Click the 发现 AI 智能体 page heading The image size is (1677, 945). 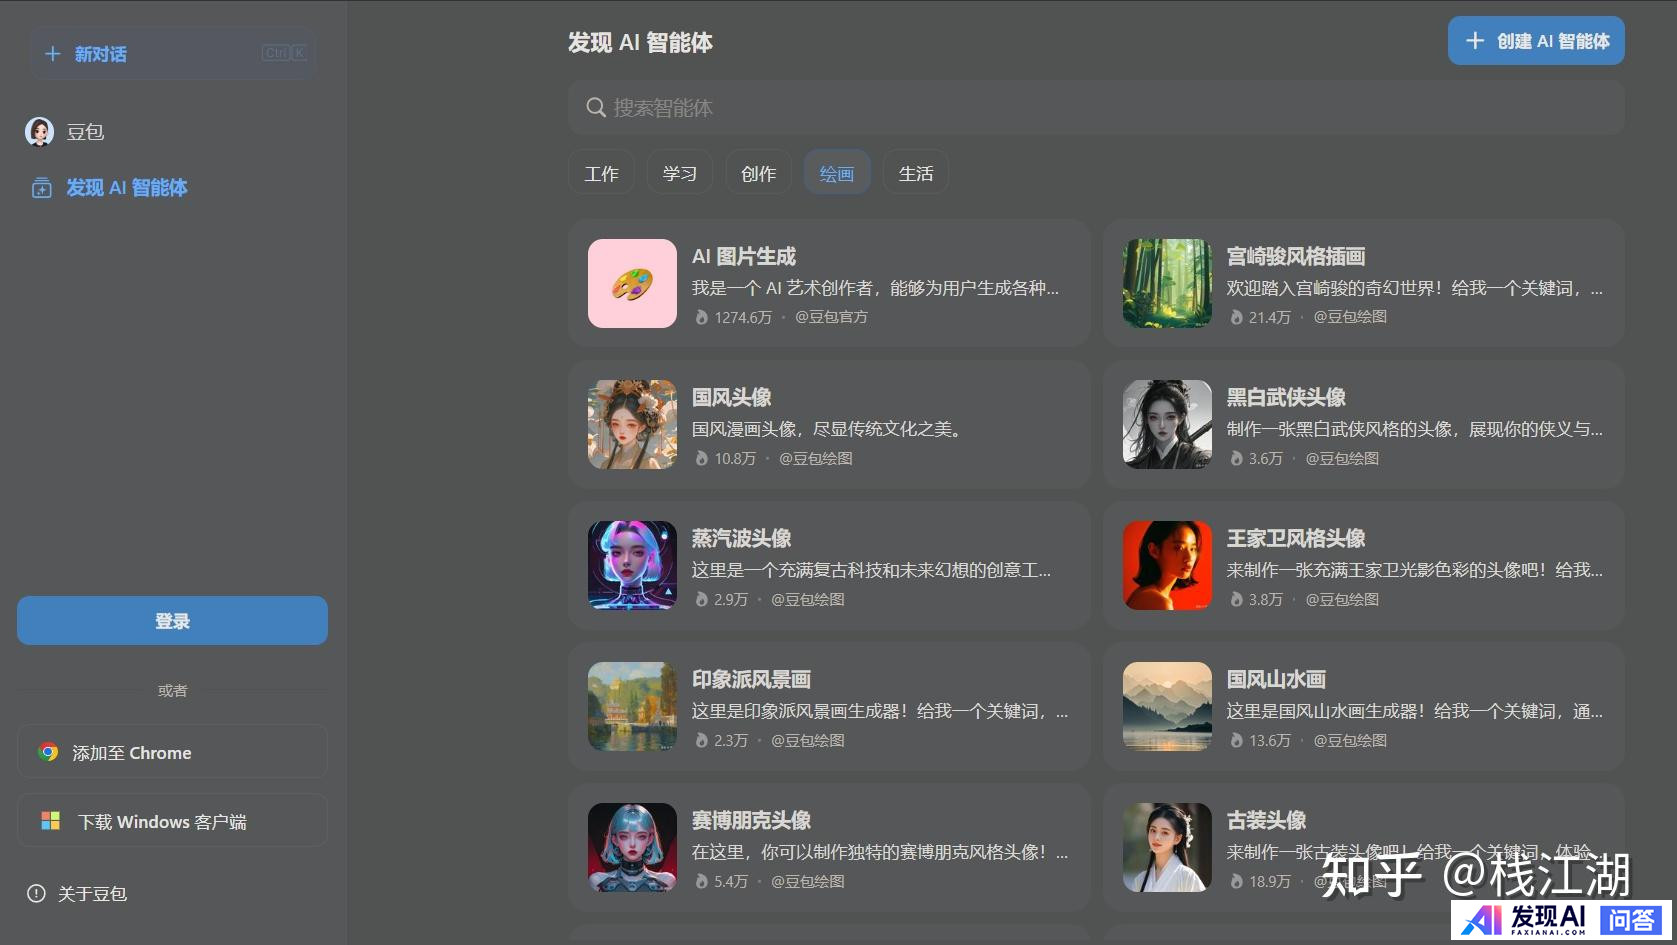pos(640,42)
